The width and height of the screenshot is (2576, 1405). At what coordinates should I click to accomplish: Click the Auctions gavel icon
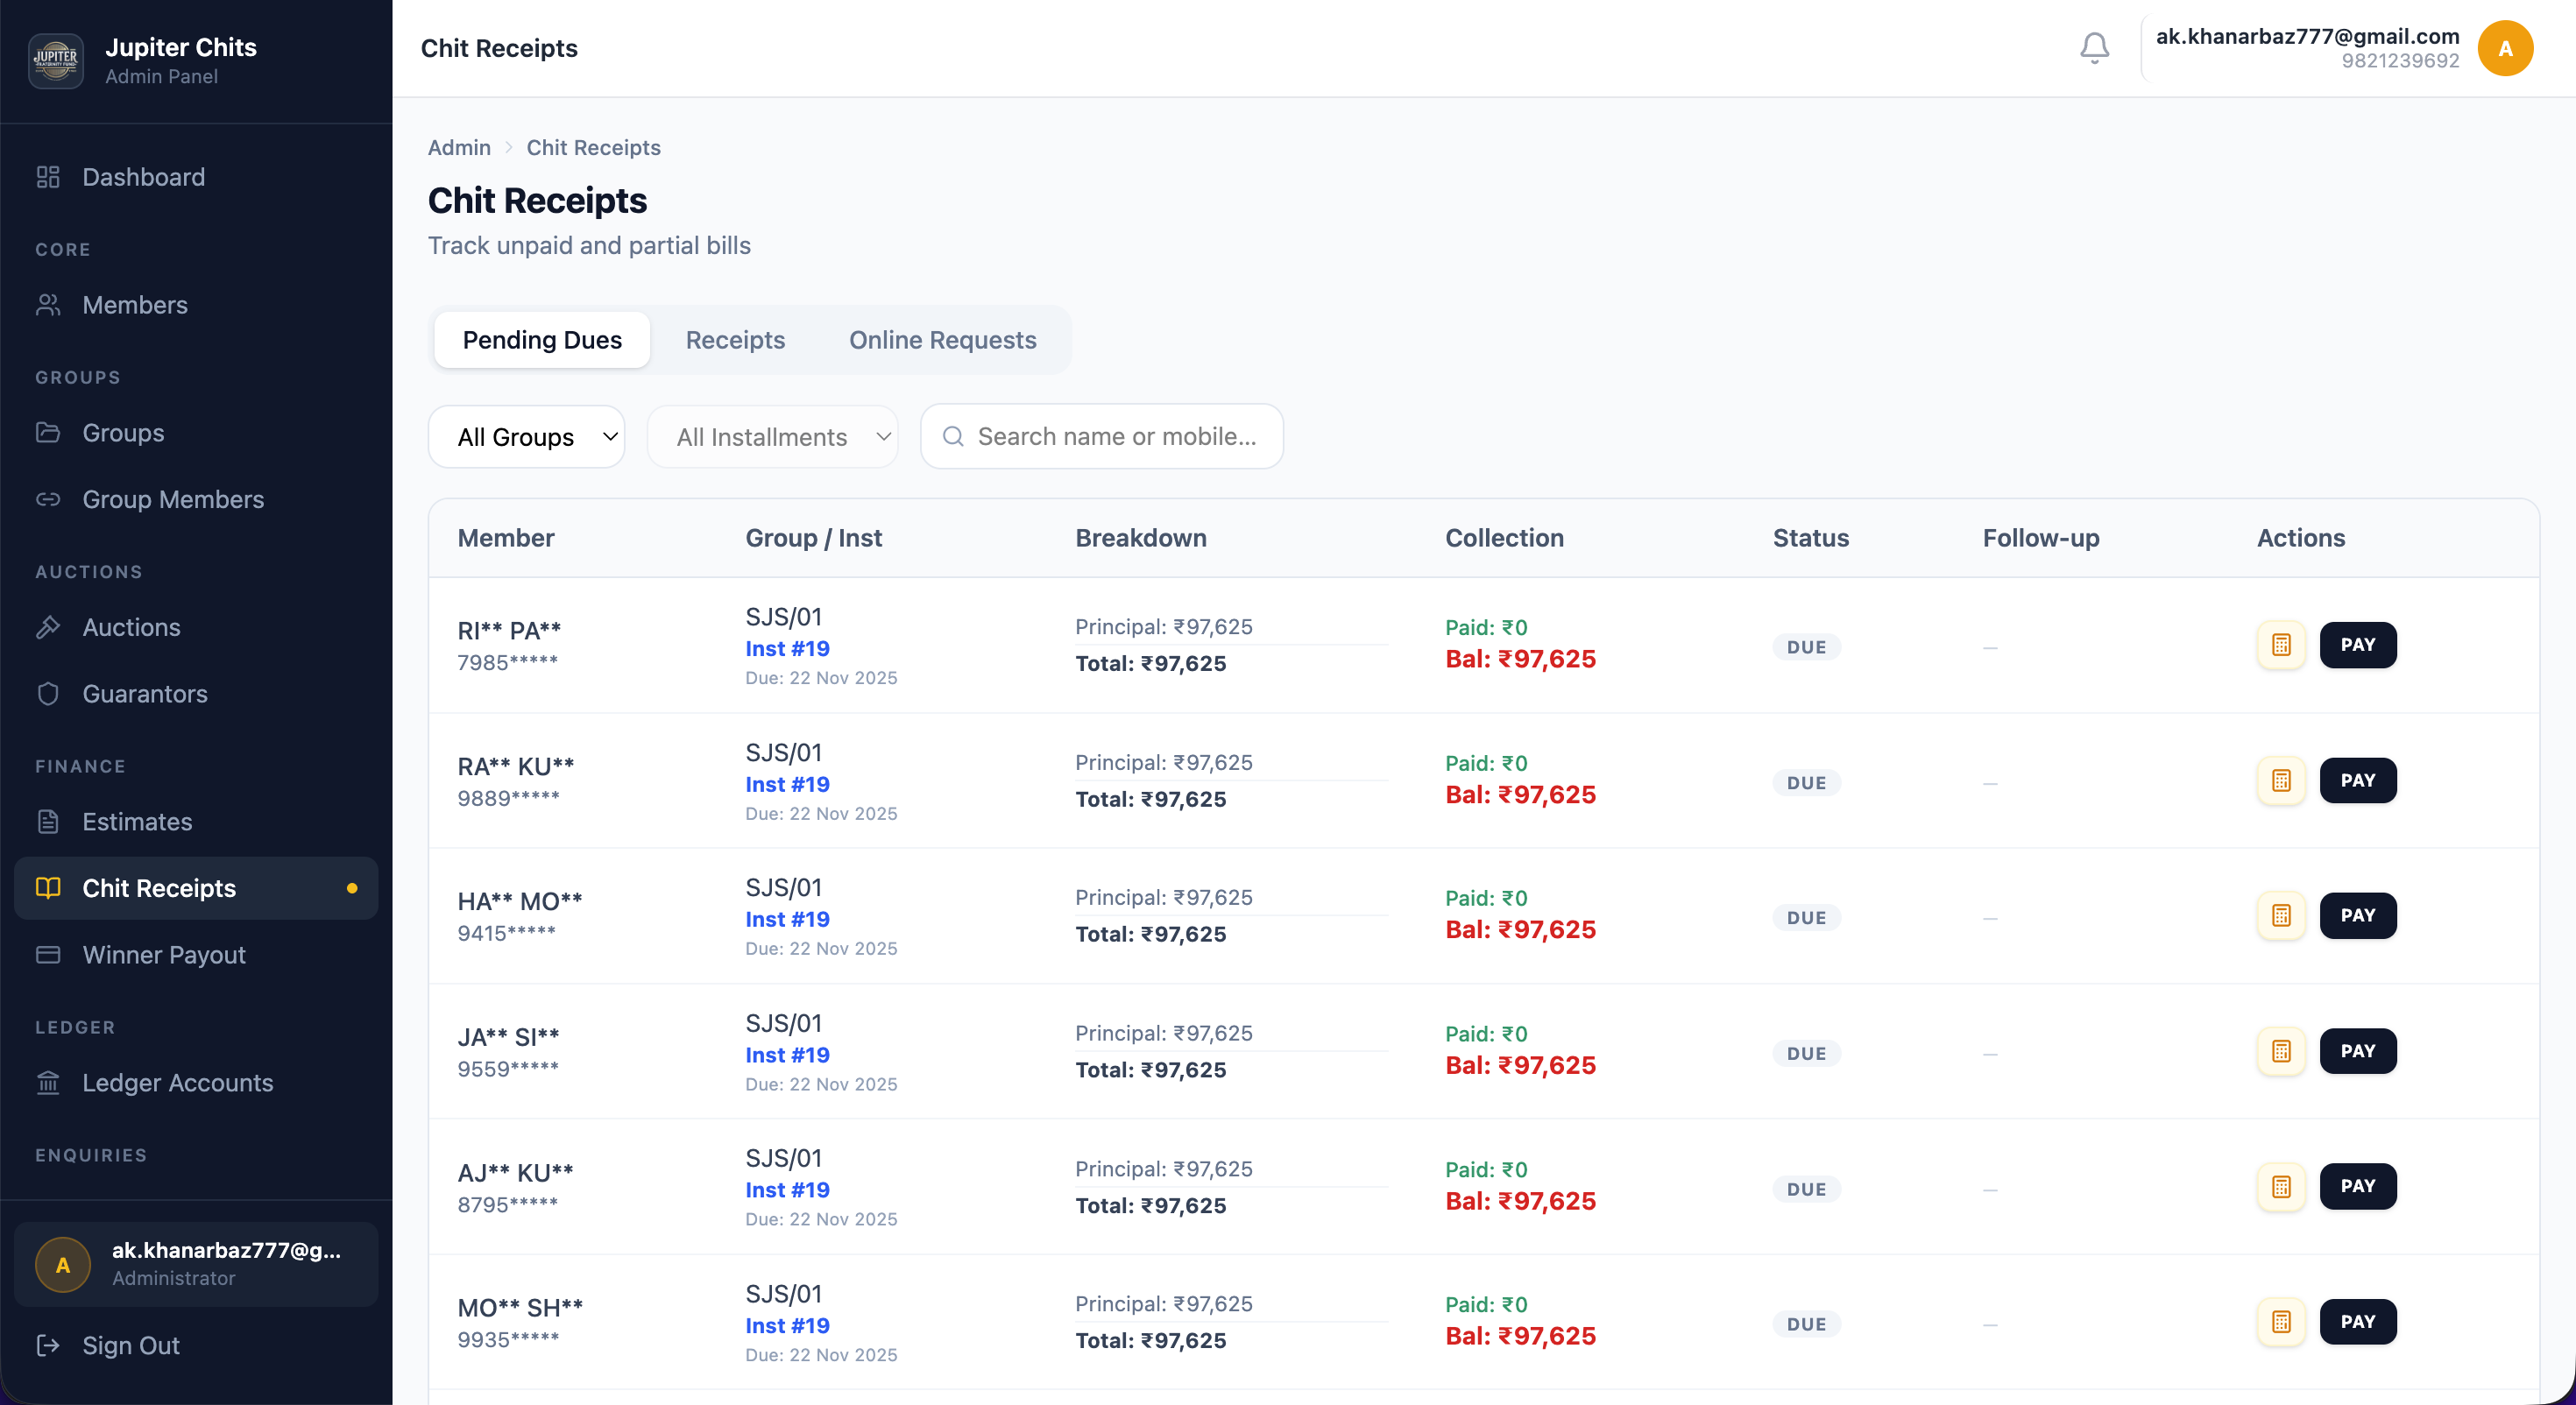pos(48,627)
